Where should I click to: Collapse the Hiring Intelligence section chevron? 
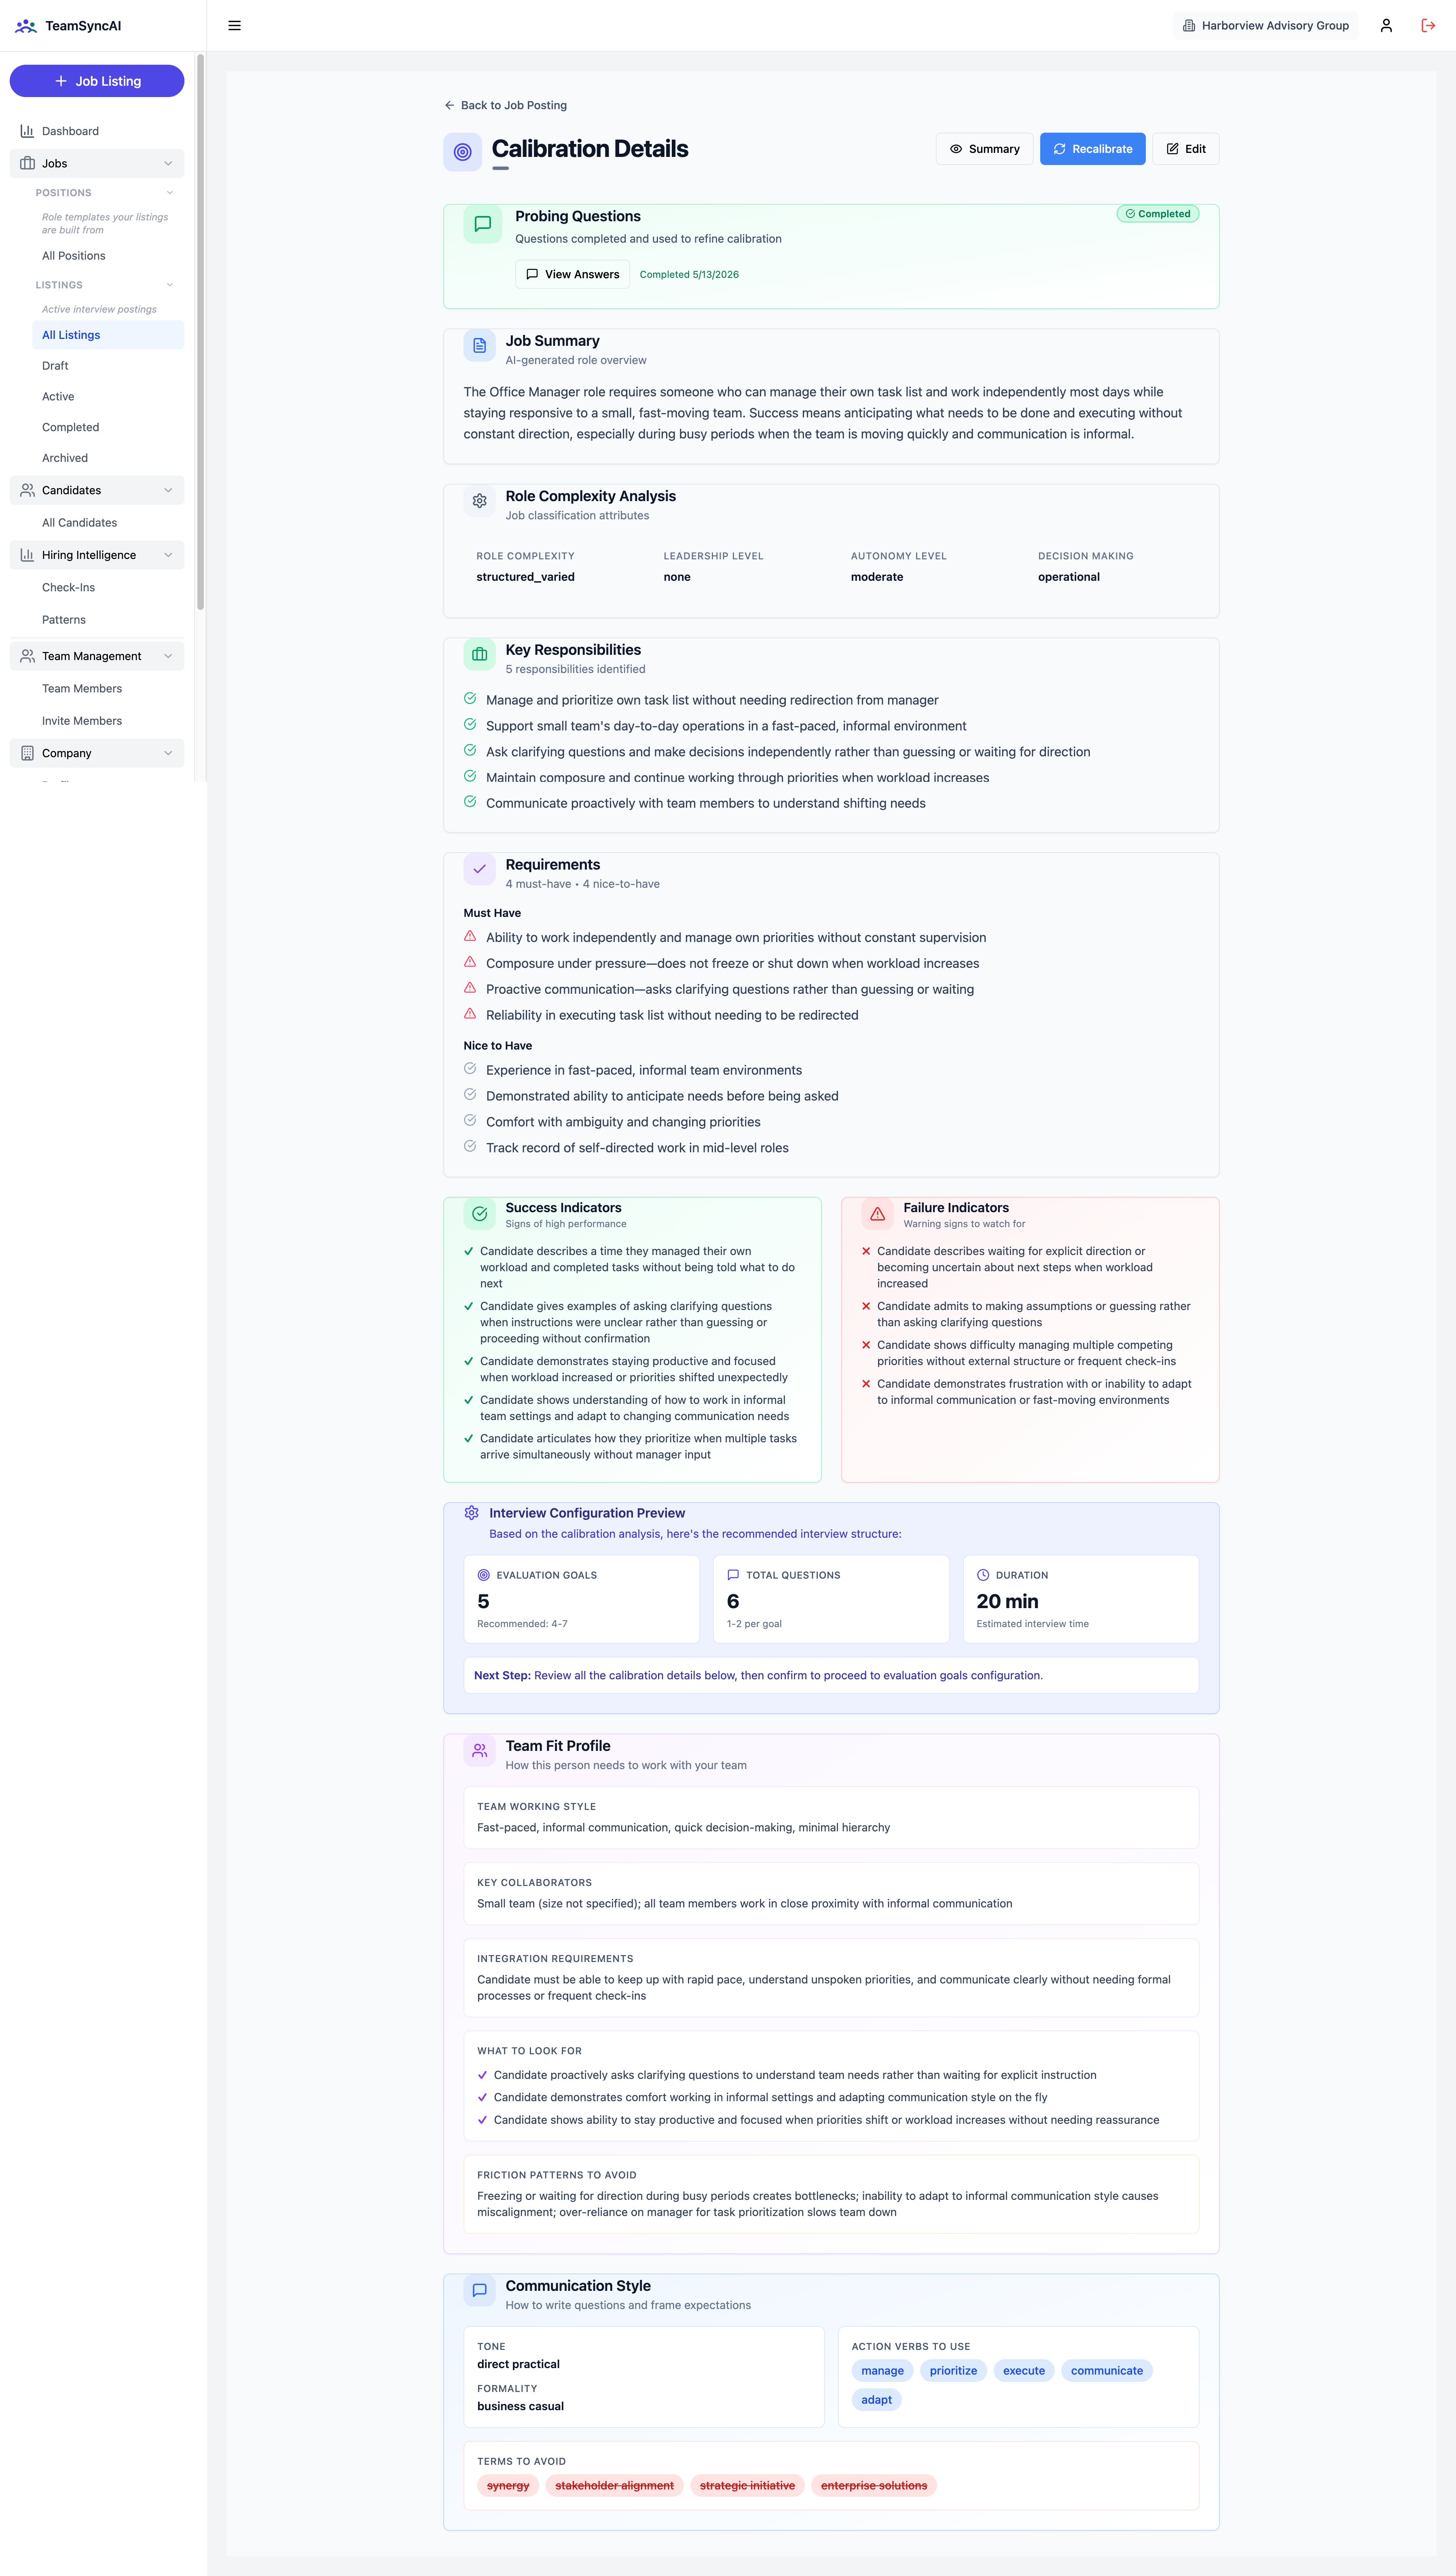click(x=168, y=555)
